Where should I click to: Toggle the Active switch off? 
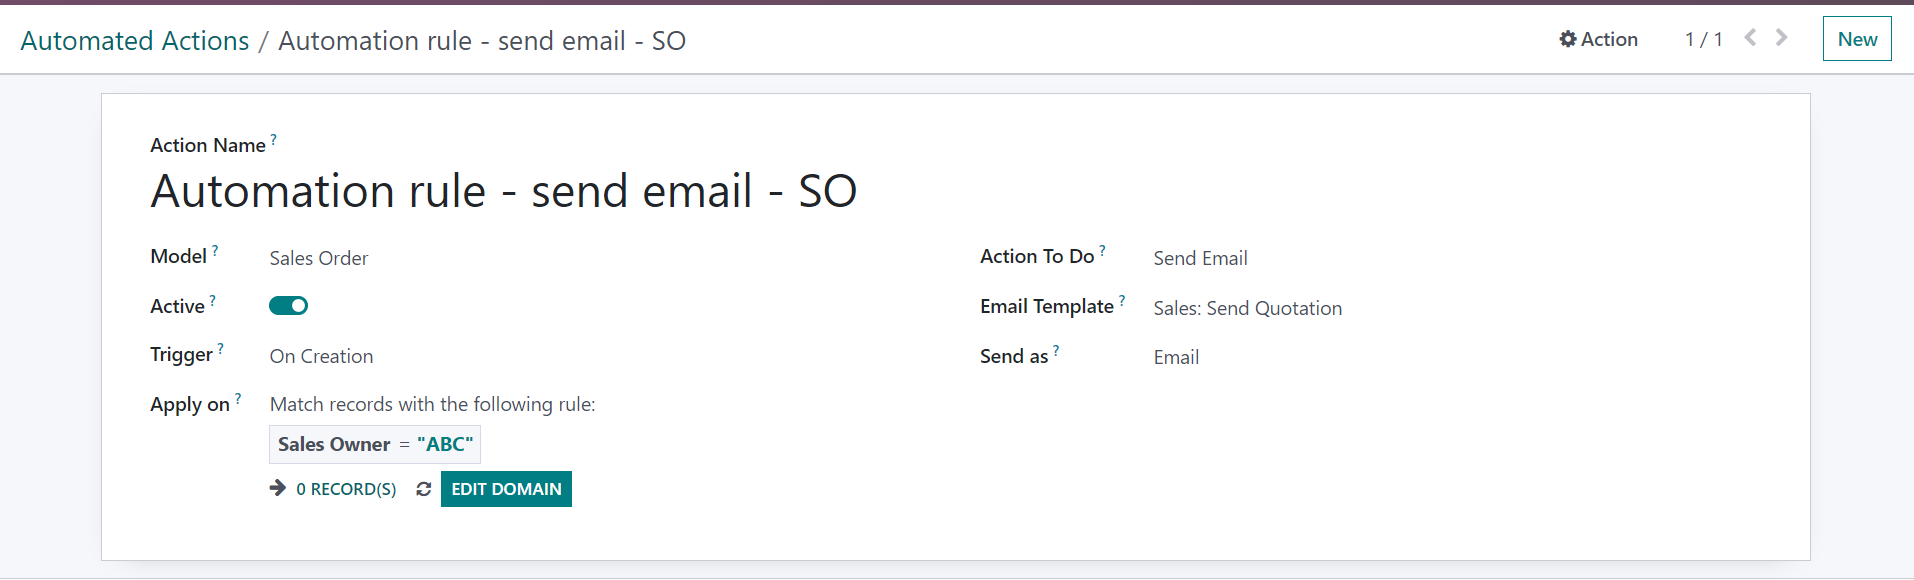coord(288,306)
